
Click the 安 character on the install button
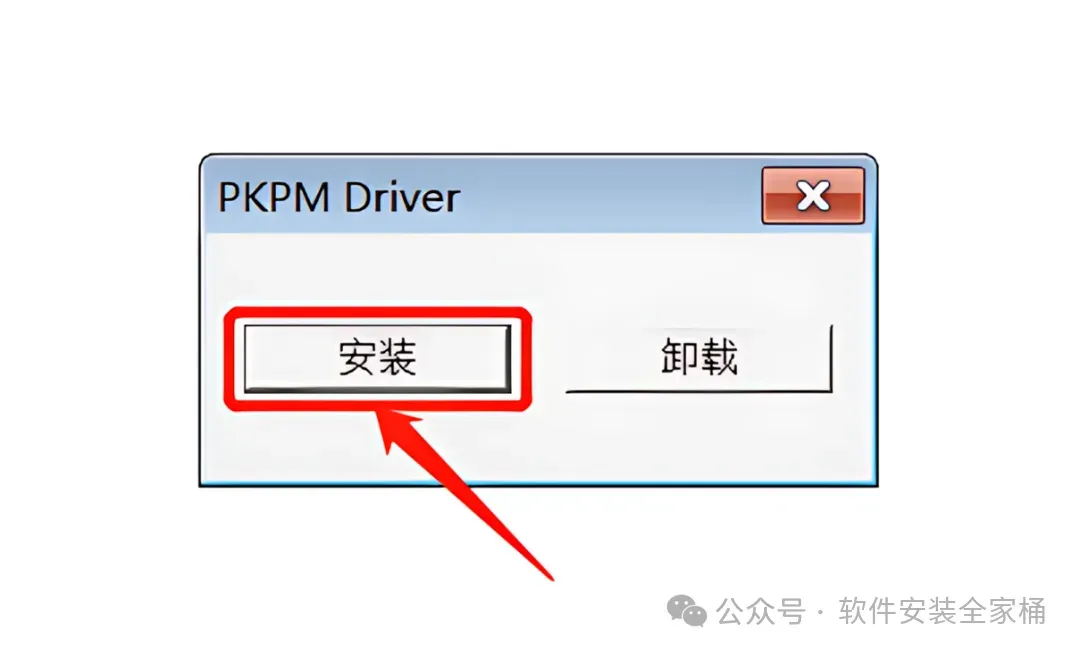pos(357,357)
